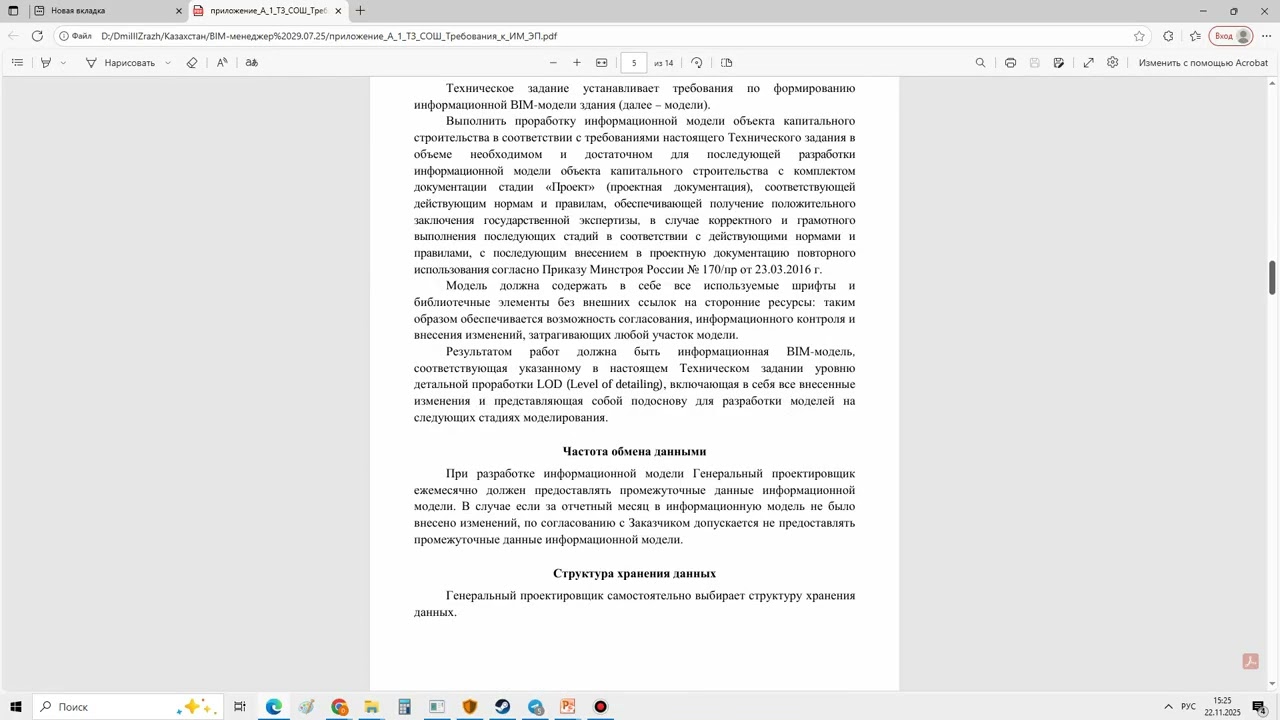The image size is (1280, 720).
Task: Go back to previous page
Action: coord(13,36)
